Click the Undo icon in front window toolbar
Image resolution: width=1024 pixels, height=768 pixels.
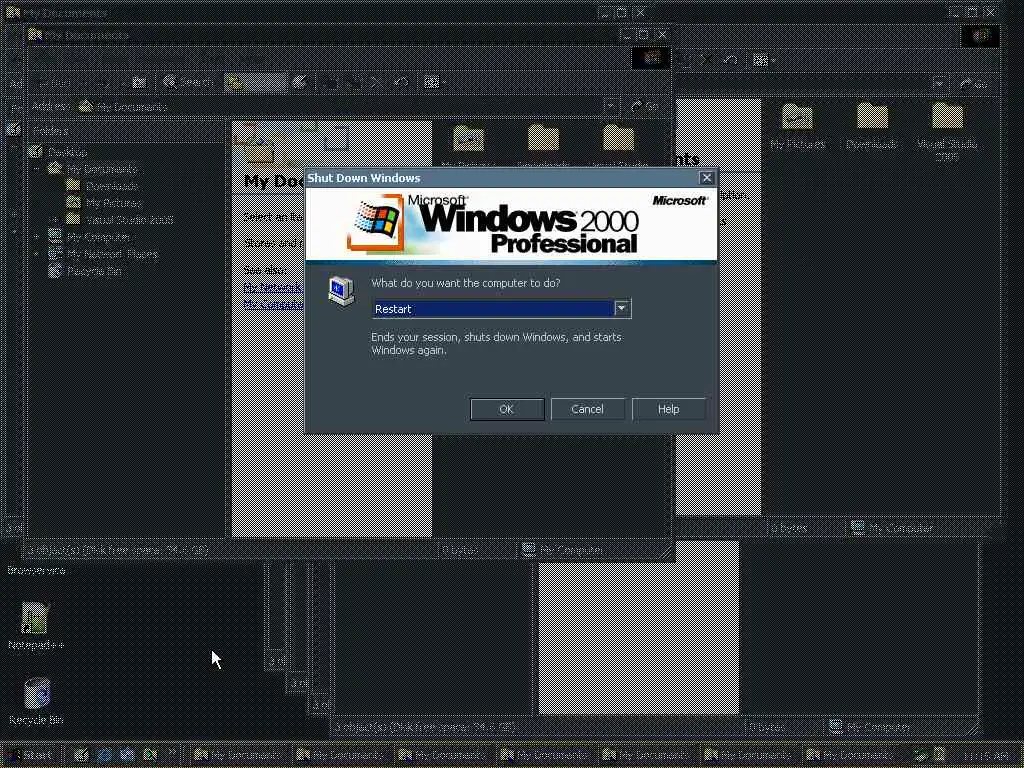pyautogui.click(x=401, y=82)
